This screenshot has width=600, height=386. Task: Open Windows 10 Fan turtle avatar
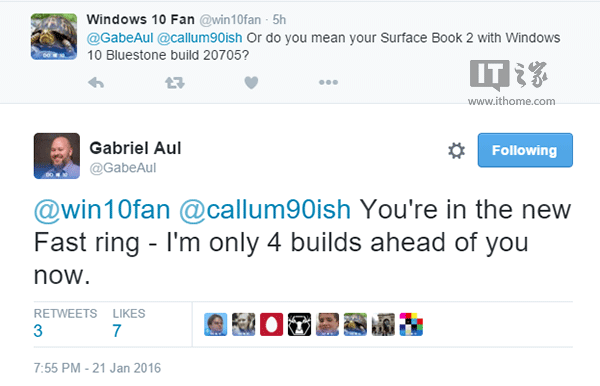pos(54,37)
